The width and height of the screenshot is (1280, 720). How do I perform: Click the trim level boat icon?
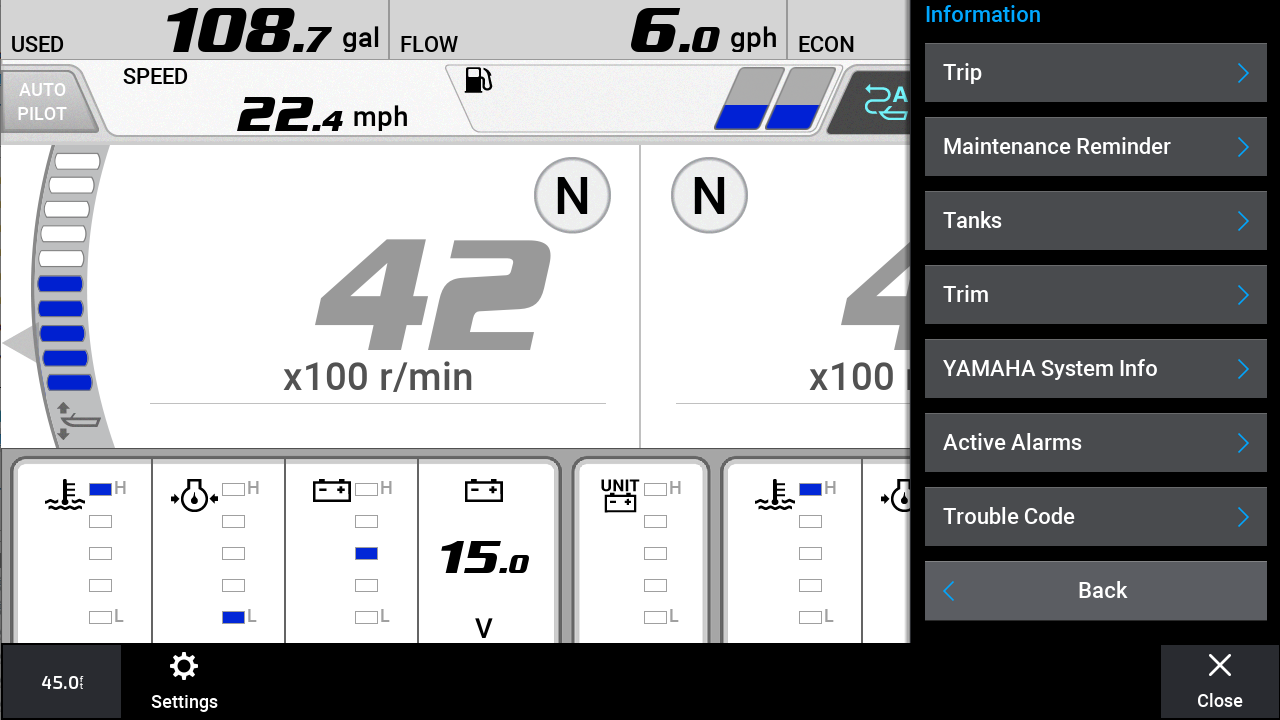coord(78,421)
